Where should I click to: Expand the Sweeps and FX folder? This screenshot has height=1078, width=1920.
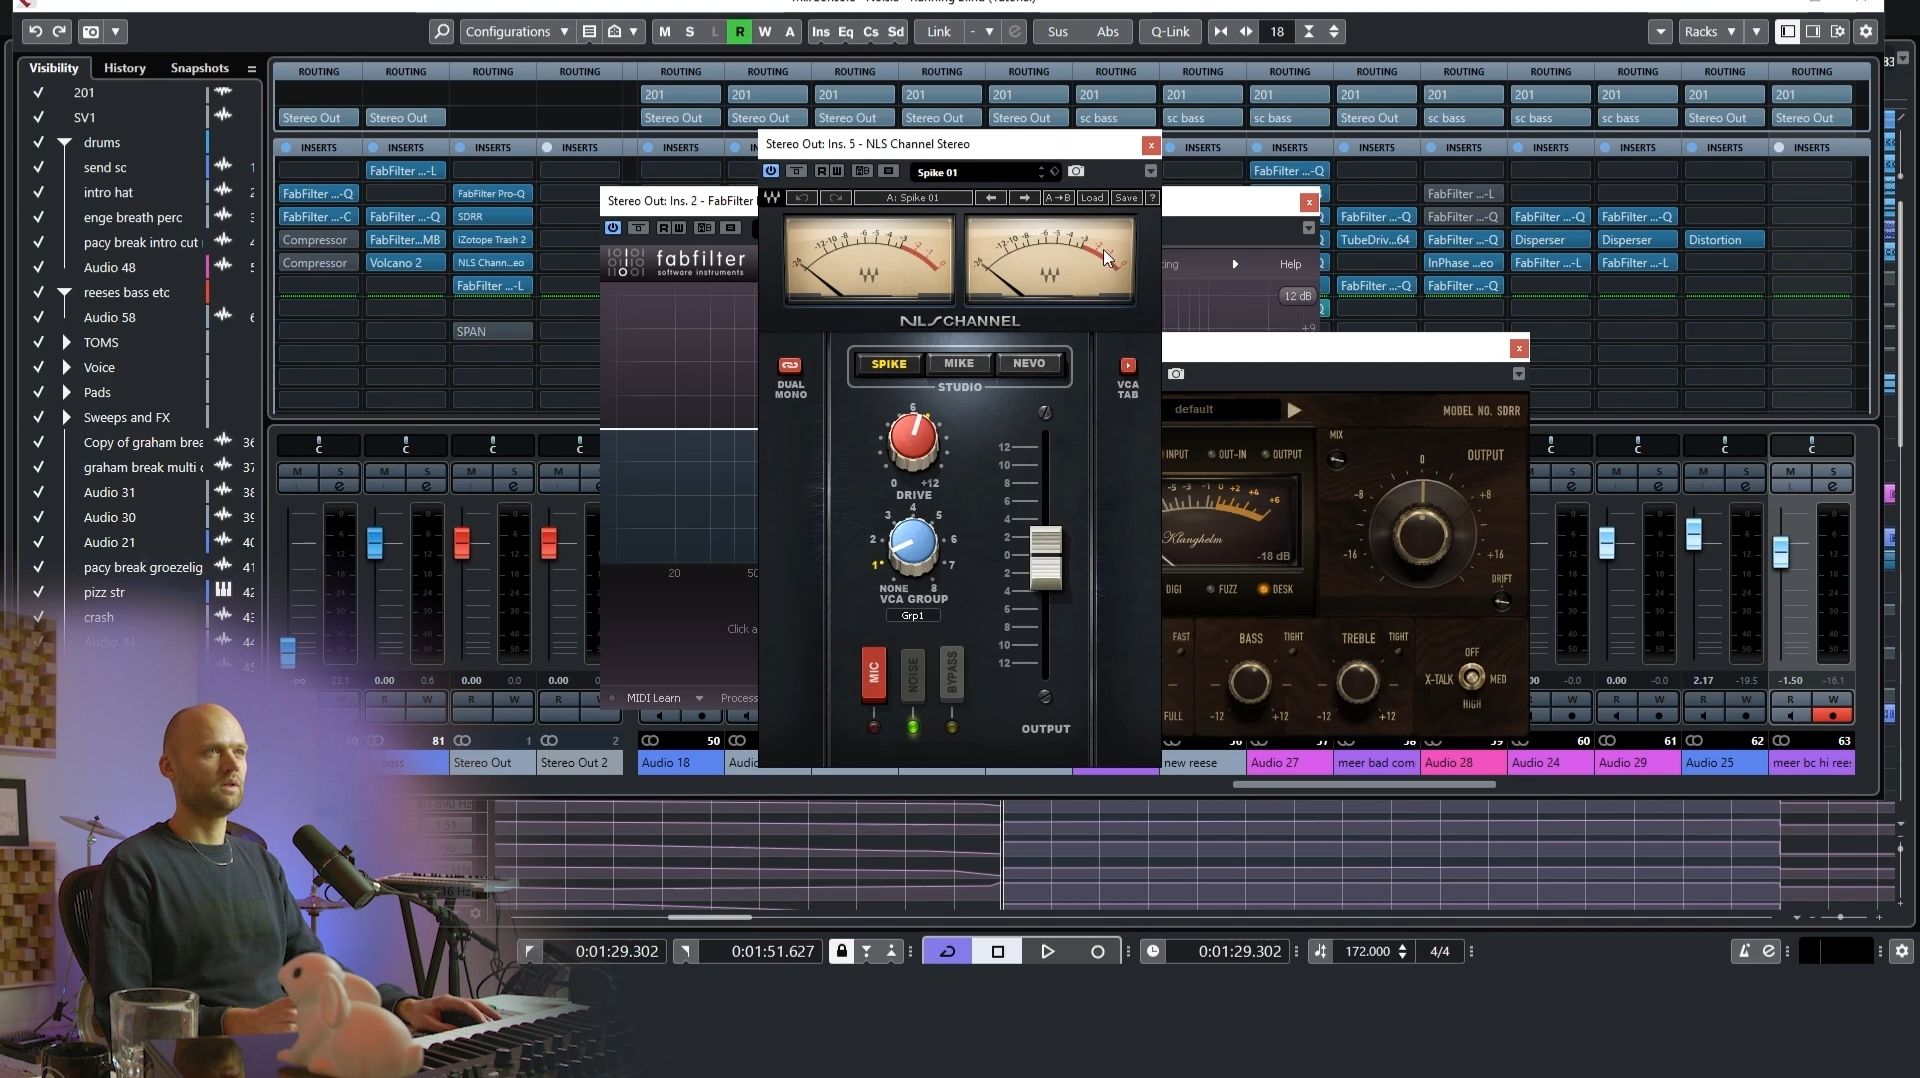click(66, 418)
